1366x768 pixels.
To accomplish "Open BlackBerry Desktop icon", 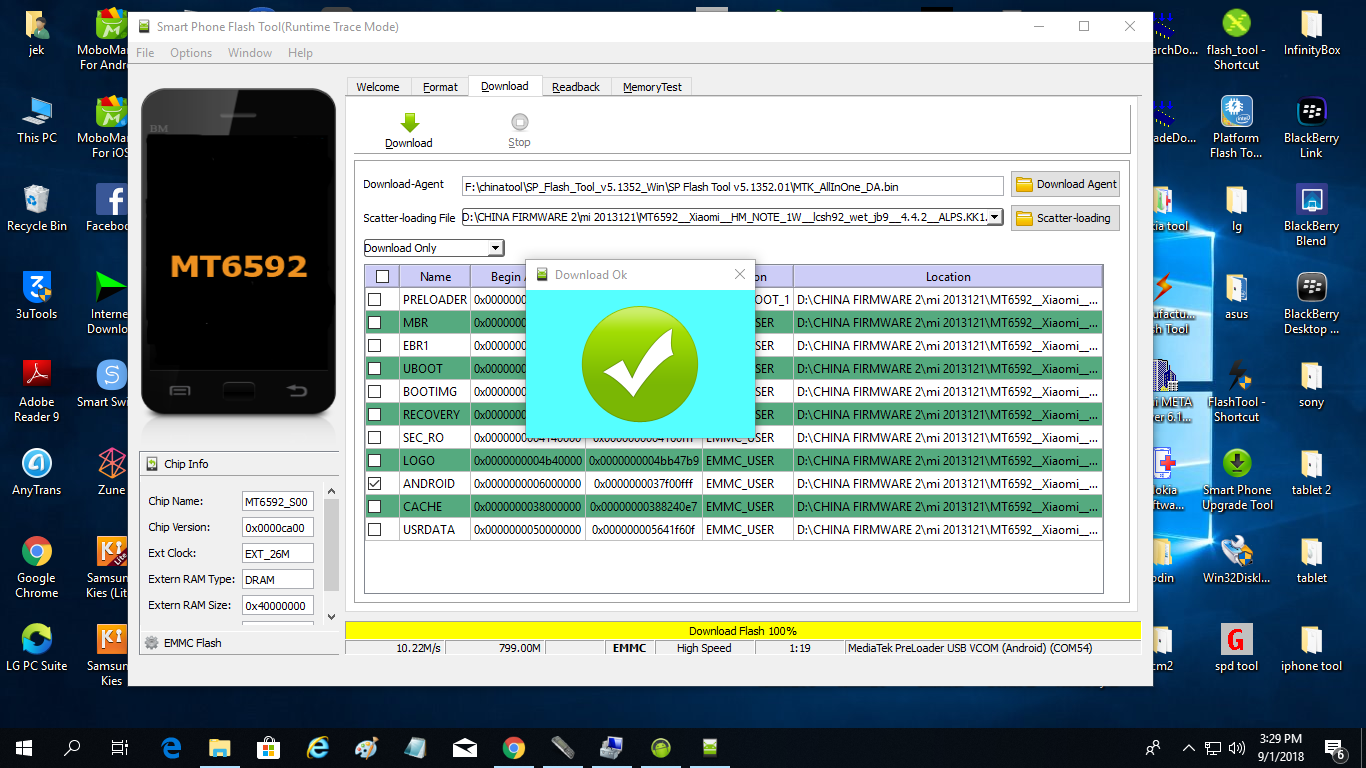I will 1311,303.
